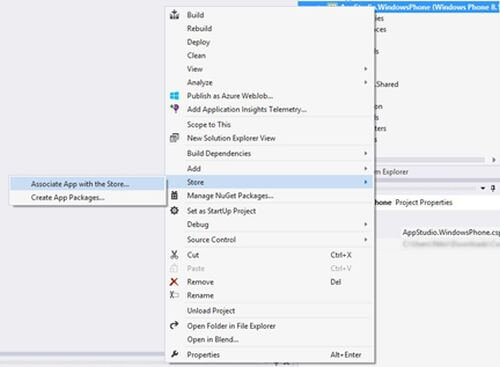The image size is (500, 367).
Task: Click the Manage NuGet Packages icon
Action: point(174,195)
